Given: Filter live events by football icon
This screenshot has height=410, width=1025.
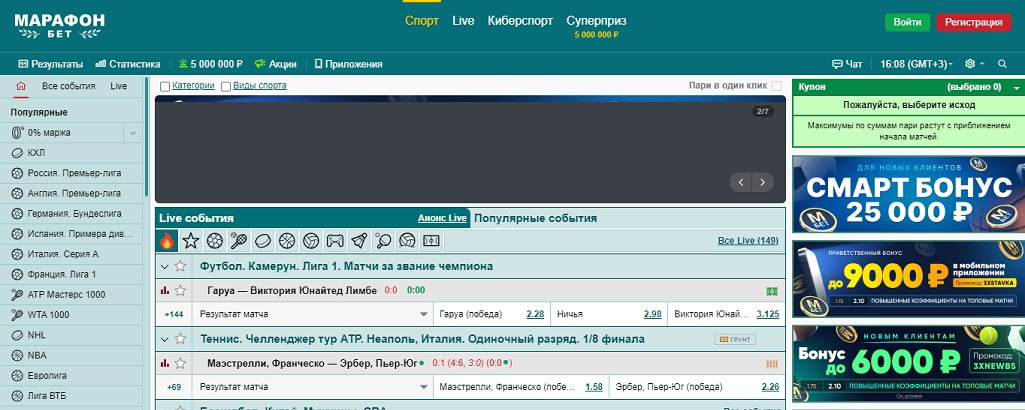Looking at the screenshot, I should pyautogui.click(x=214, y=241).
